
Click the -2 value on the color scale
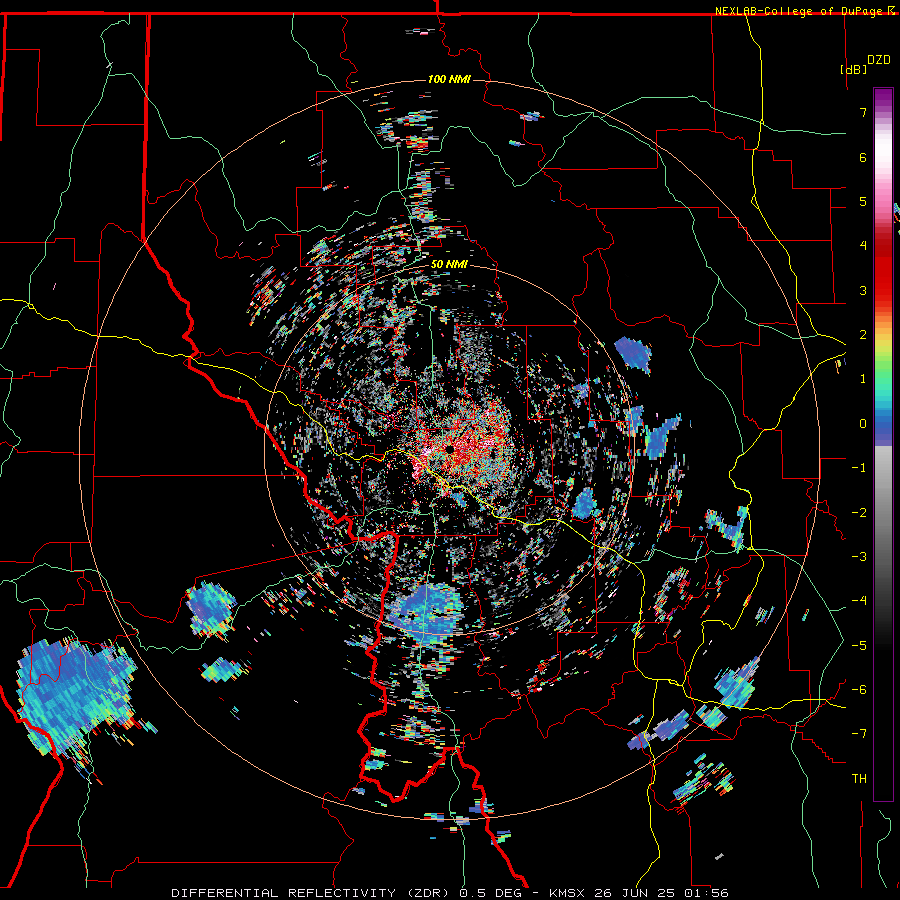(859, 512)
